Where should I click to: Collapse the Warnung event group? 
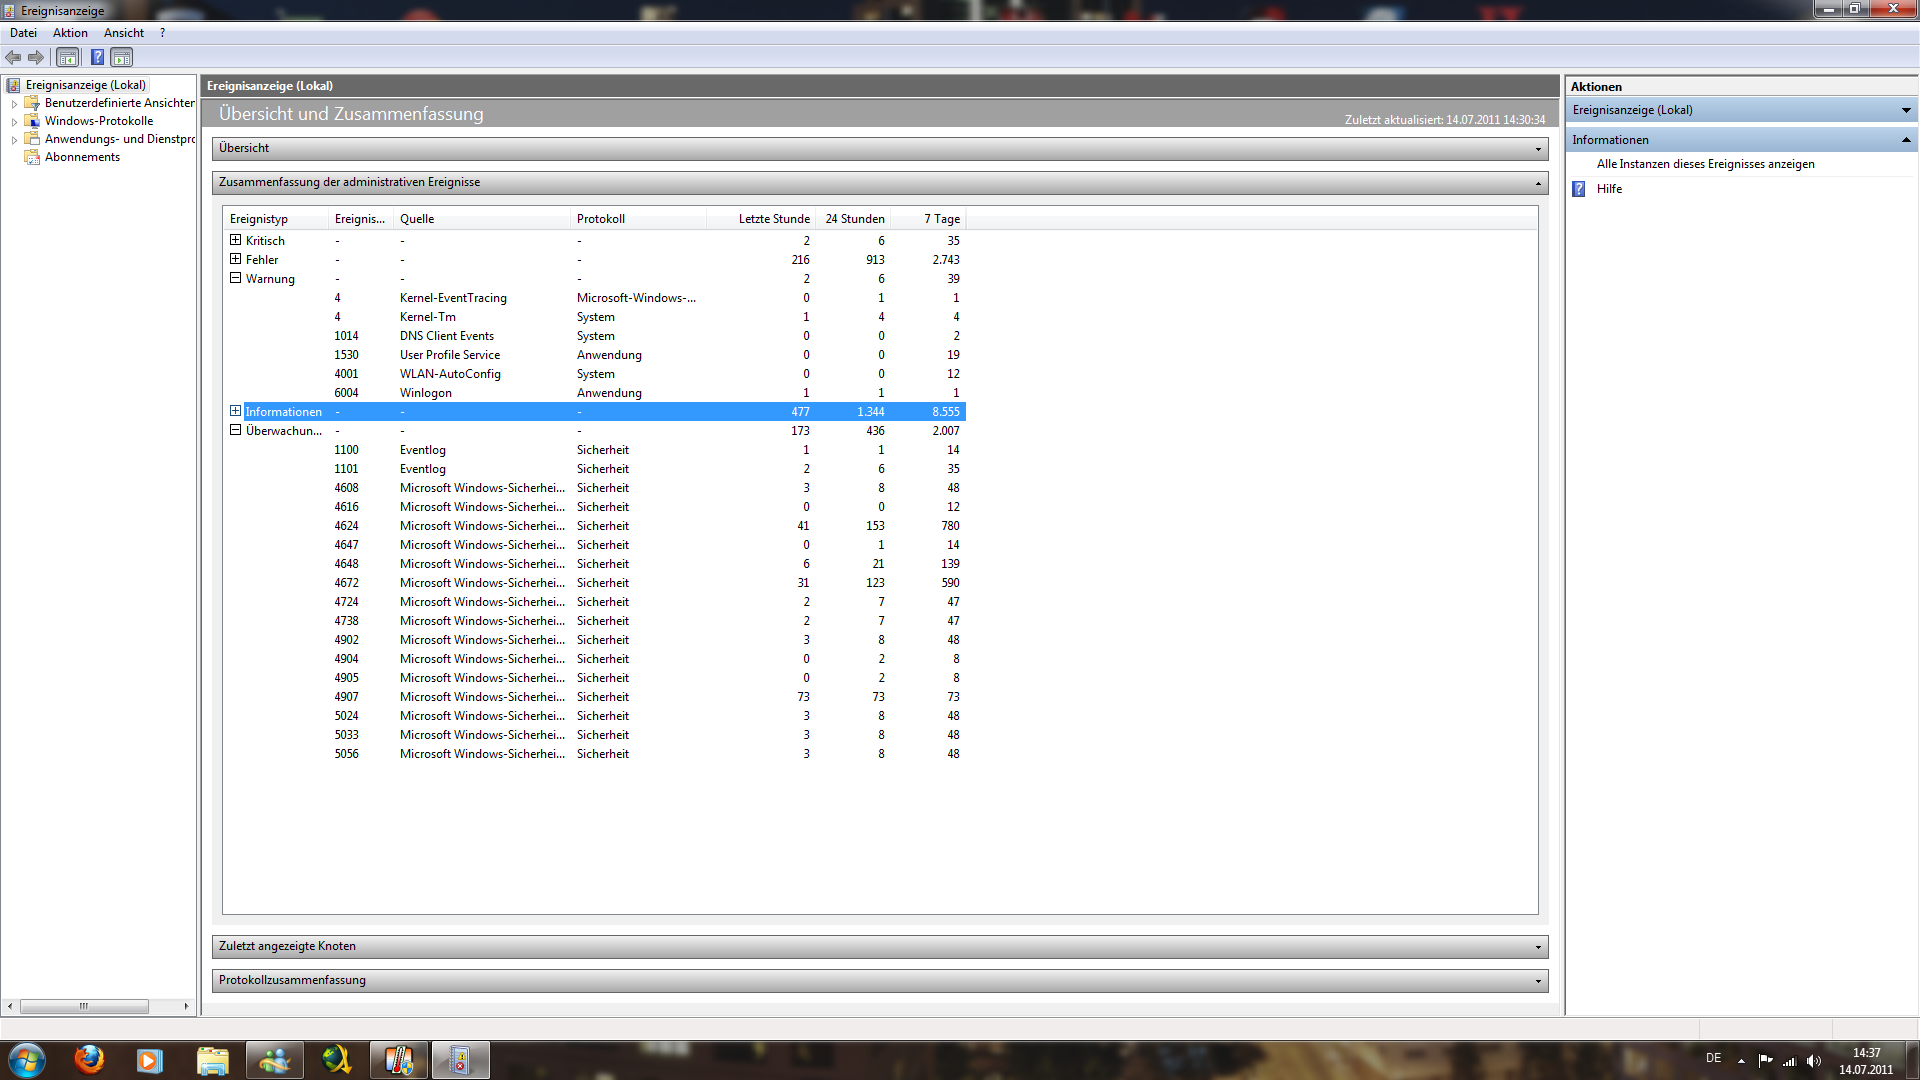click(x=235, y=278)
